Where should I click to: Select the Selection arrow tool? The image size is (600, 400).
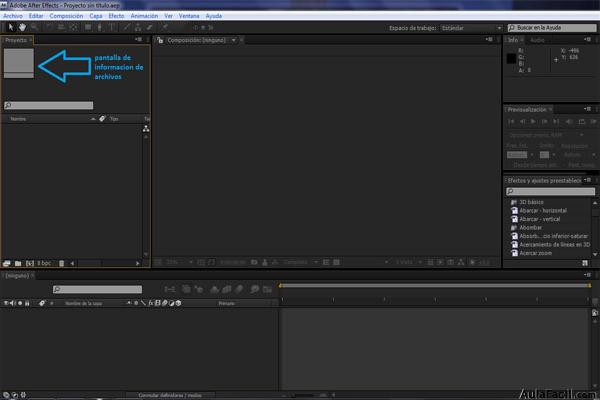[11, 27]
